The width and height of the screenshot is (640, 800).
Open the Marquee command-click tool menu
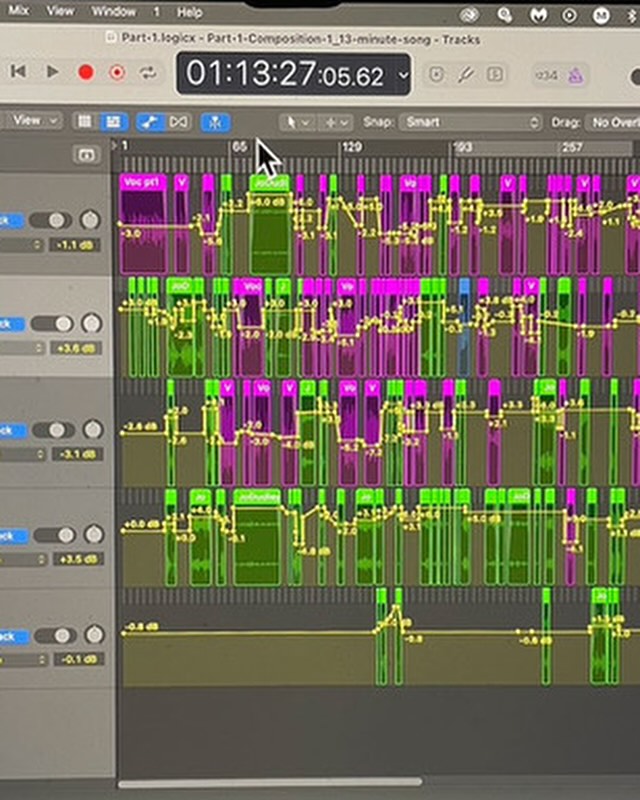[x=336, y=123]
